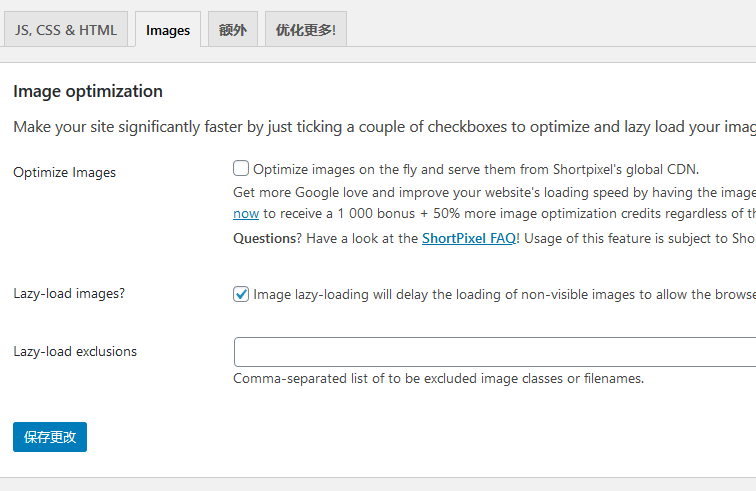Switch to the JS, CSS & HTML tab
This screenshot has height=491, width=756.
click(66, 30)
